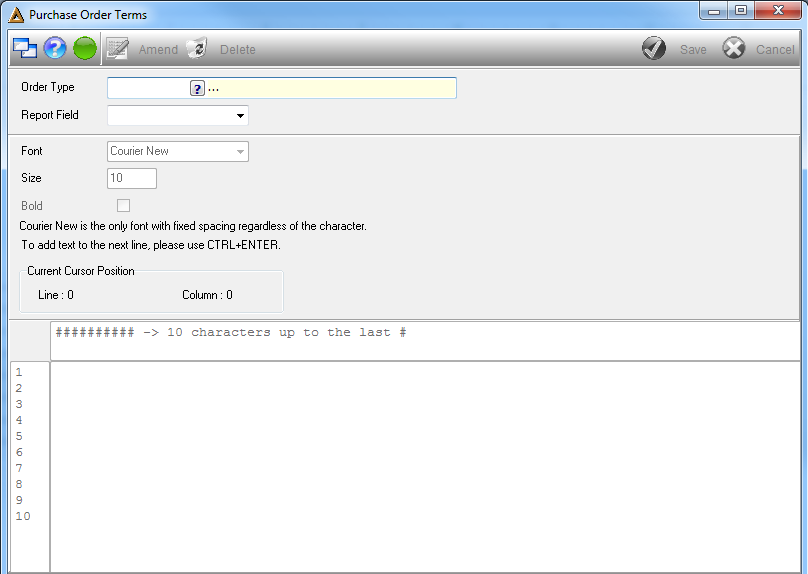Open Order Type lookup question mark button

click(x=197, y=89)
